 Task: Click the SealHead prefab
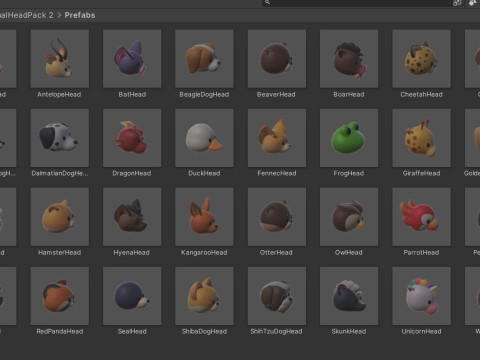click(132, 296)
